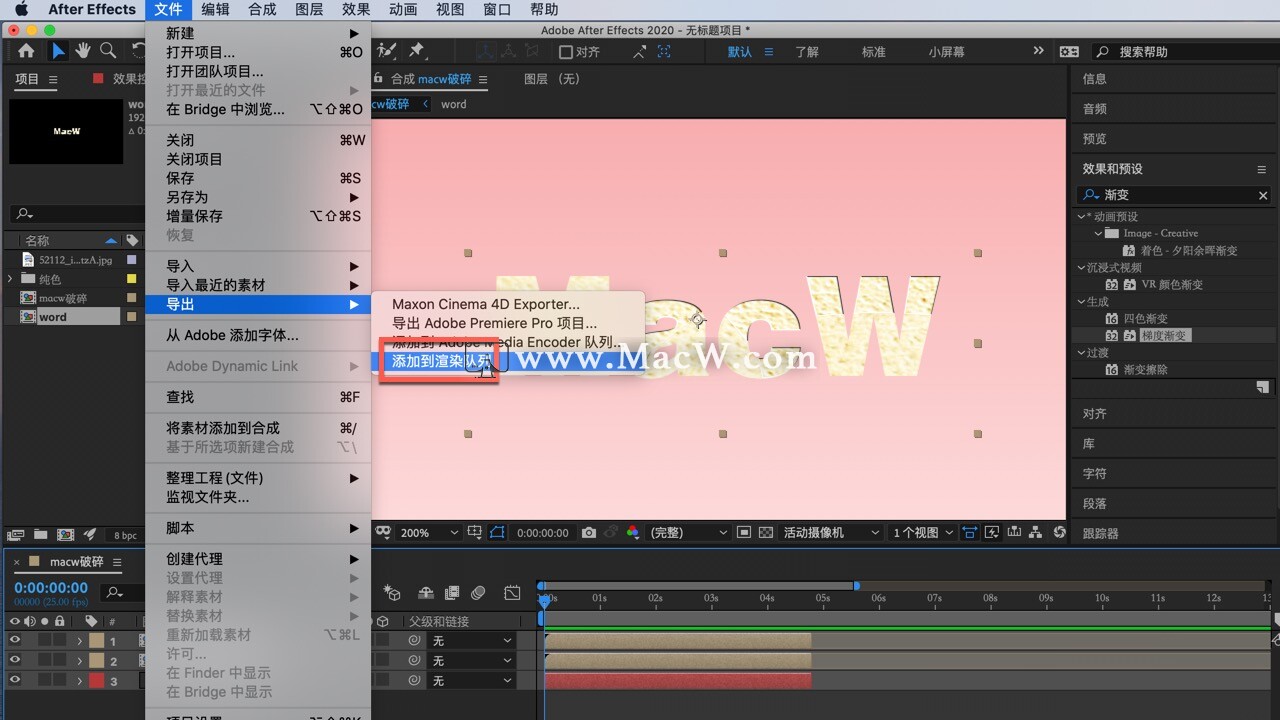Take a snapshot with the camera icon
1280x720 pixels.
(x=589, y=533)
